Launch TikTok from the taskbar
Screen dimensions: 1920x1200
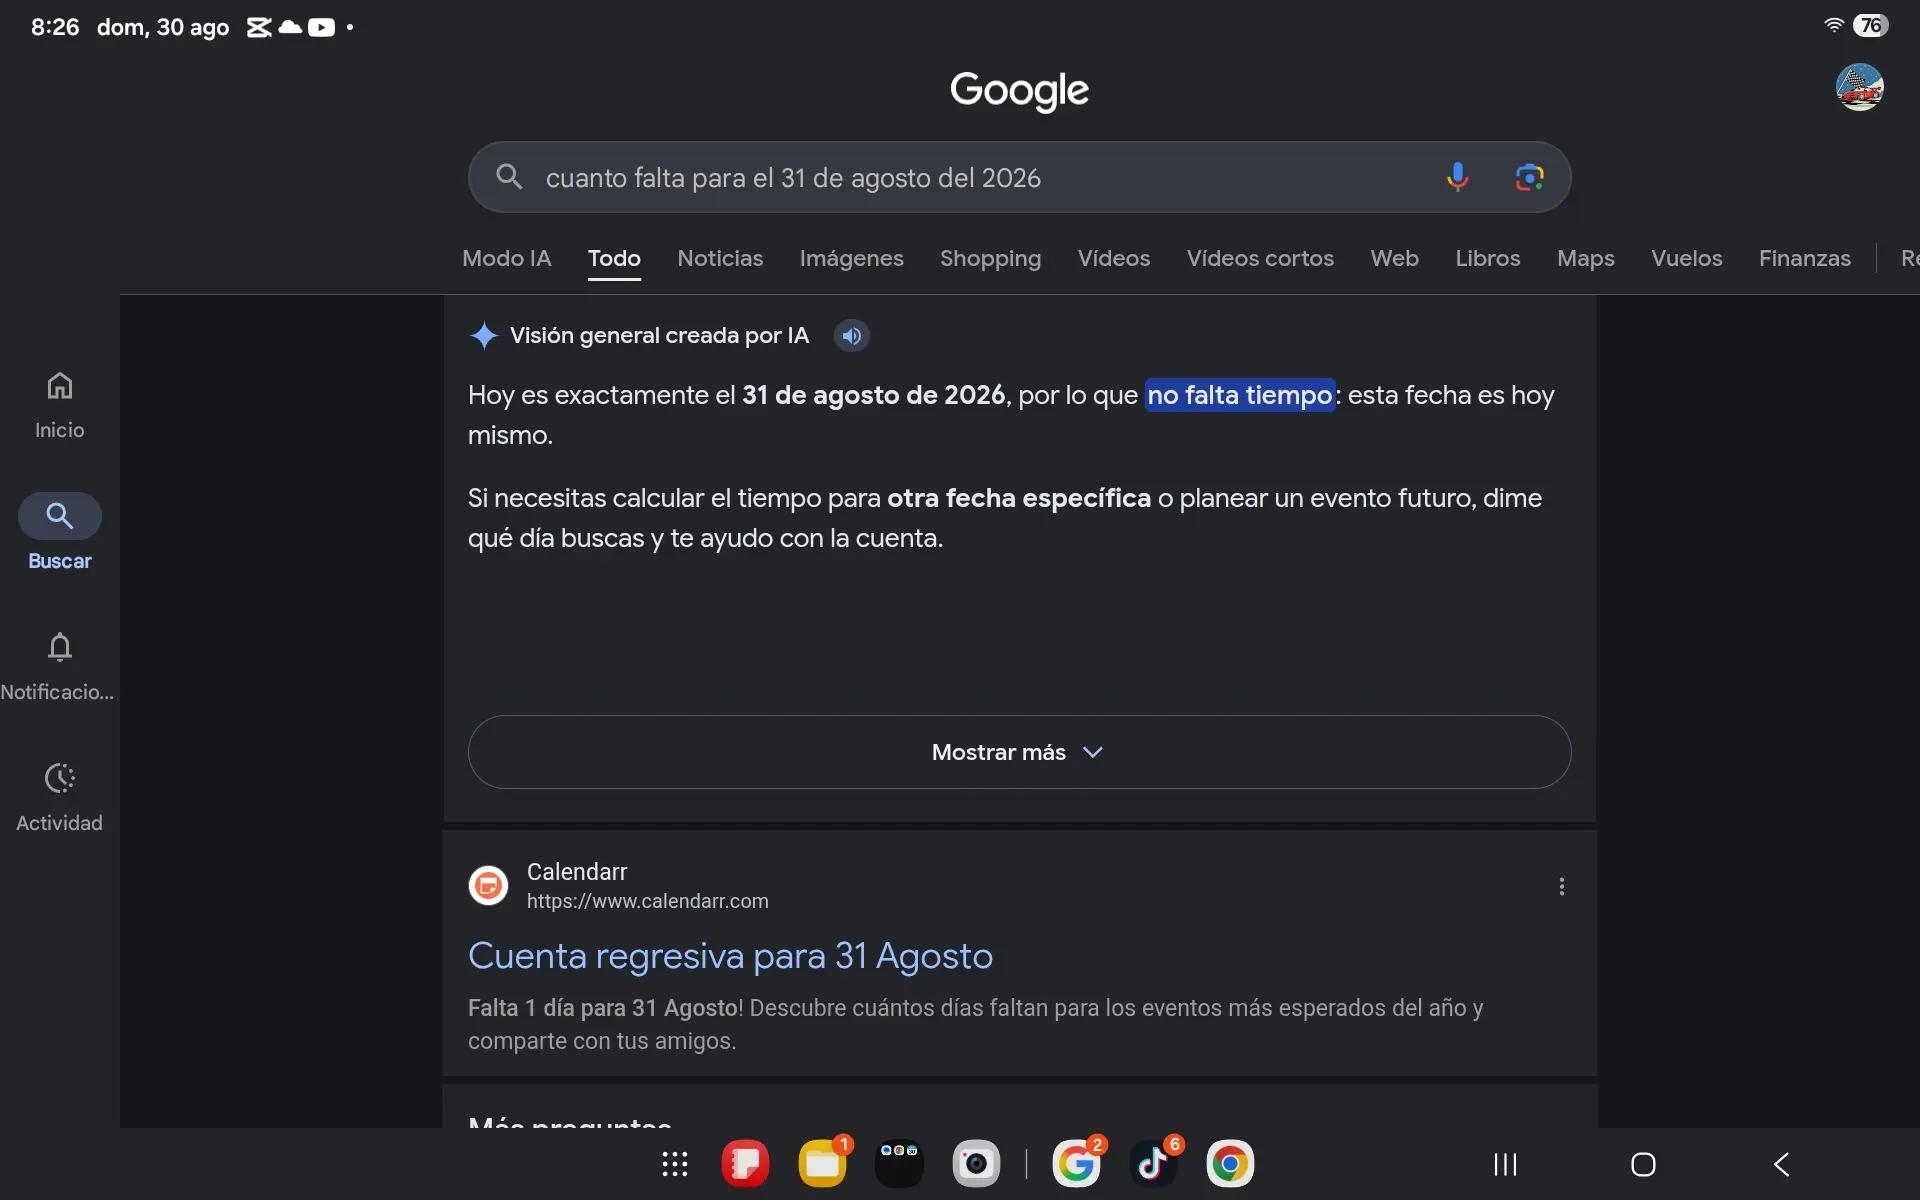[1153, 1164]
